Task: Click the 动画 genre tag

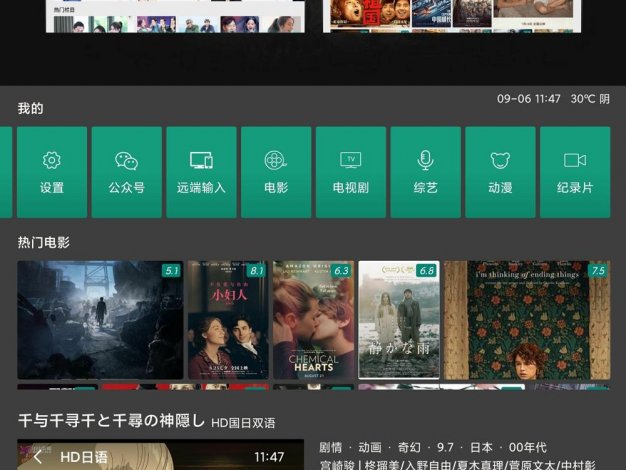Action: pos(370,447)
